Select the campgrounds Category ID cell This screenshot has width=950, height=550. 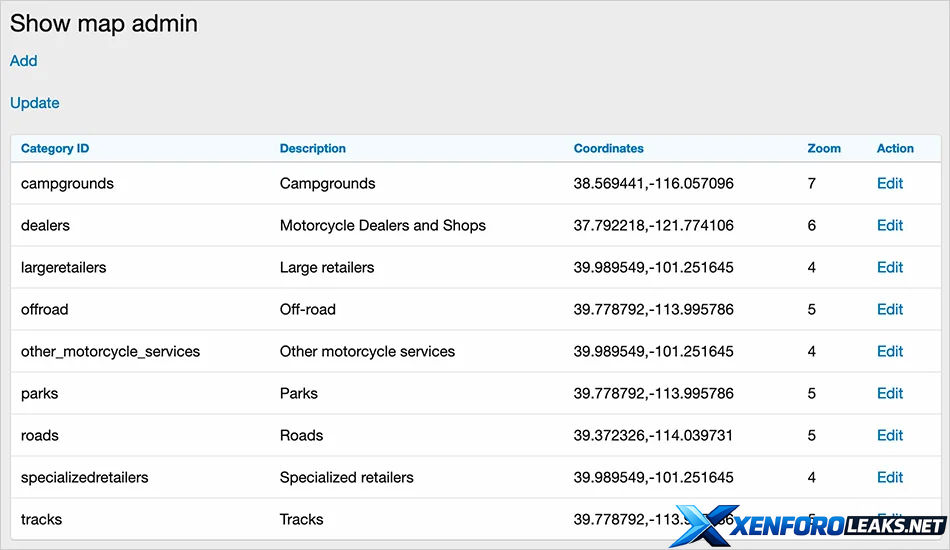[x=67, y=184]
